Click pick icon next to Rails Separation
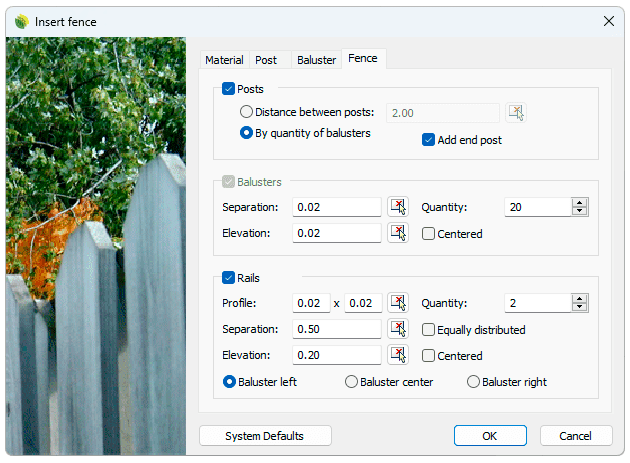The height and width of the screenshot is (463, 630). (398, 329)
